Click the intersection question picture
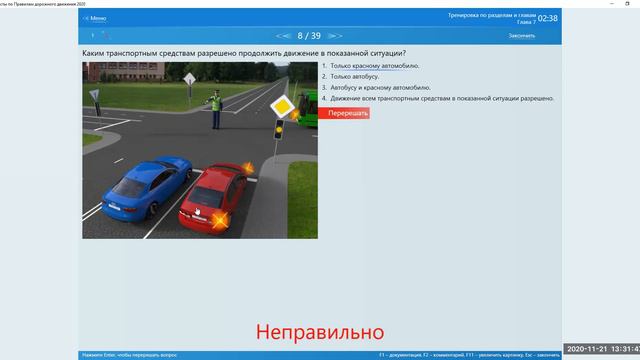Viewport: 640px width, 360px height. [x=200, y=150]
